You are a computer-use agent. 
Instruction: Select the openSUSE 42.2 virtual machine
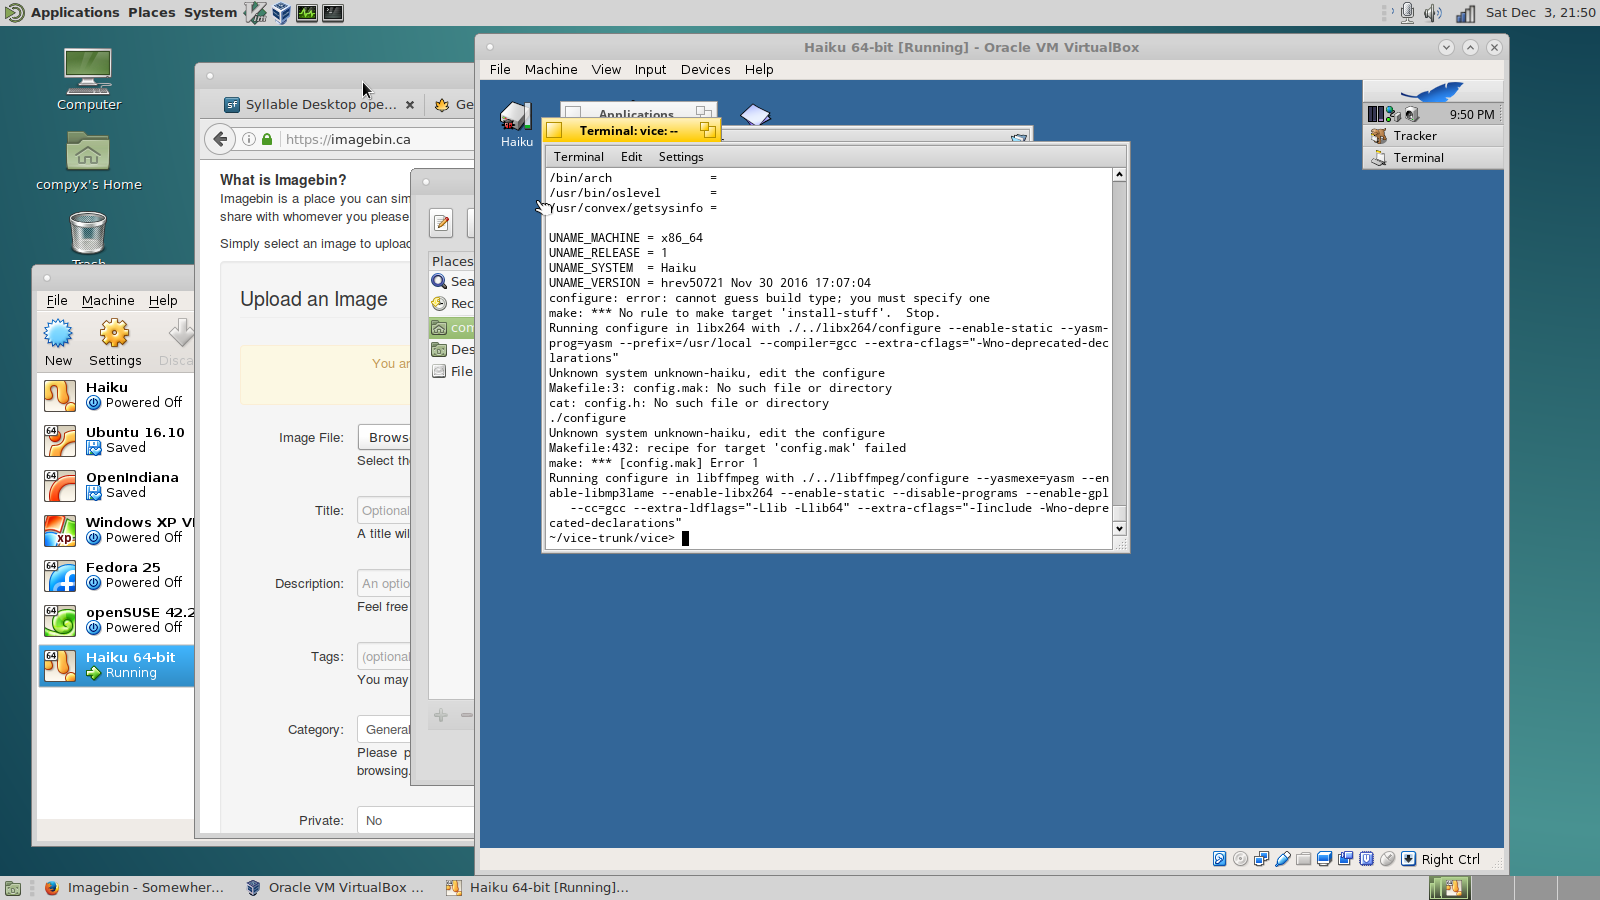pyautogui.click(x=117, y=620)
